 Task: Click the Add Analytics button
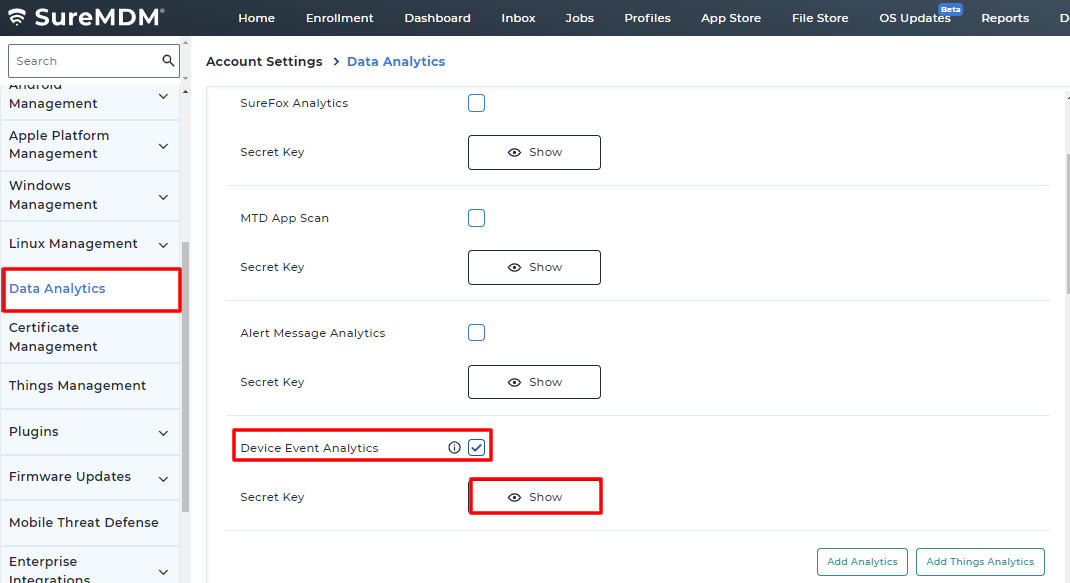pyautogui.click(x=862, y=562)
